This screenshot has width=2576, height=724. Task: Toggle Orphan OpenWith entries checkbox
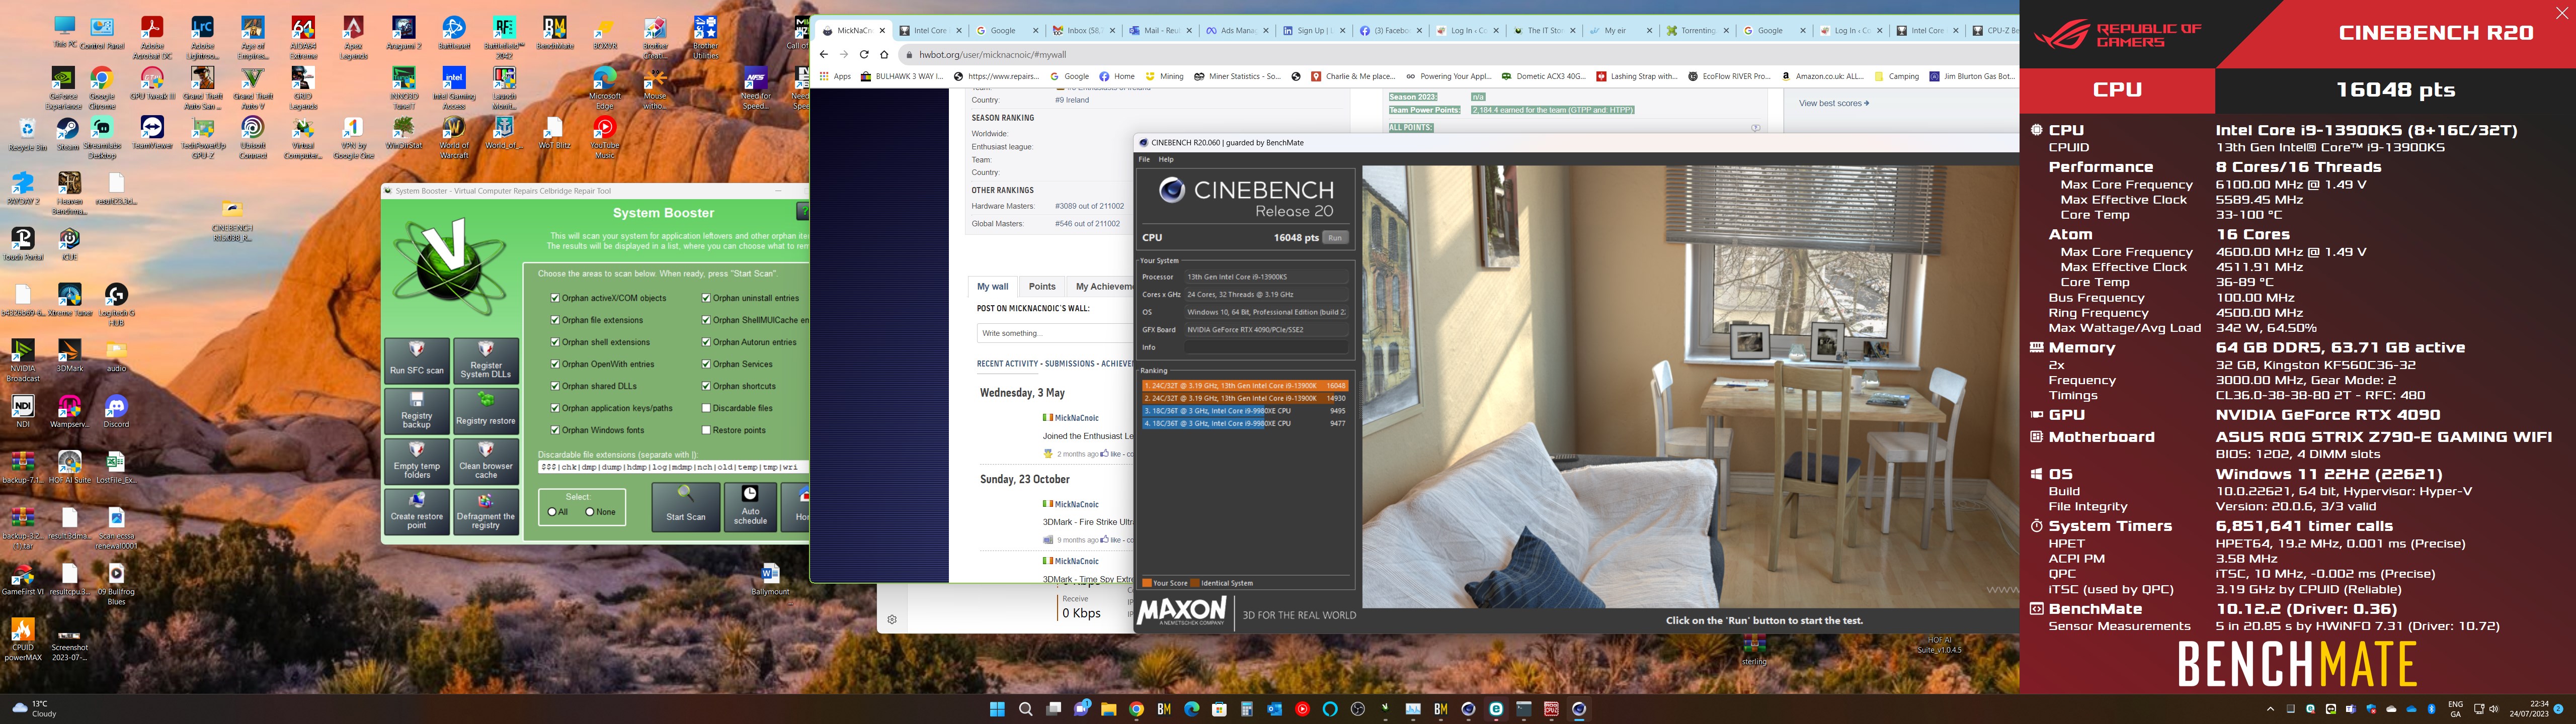pyautogui.click(x=555, y=364)
